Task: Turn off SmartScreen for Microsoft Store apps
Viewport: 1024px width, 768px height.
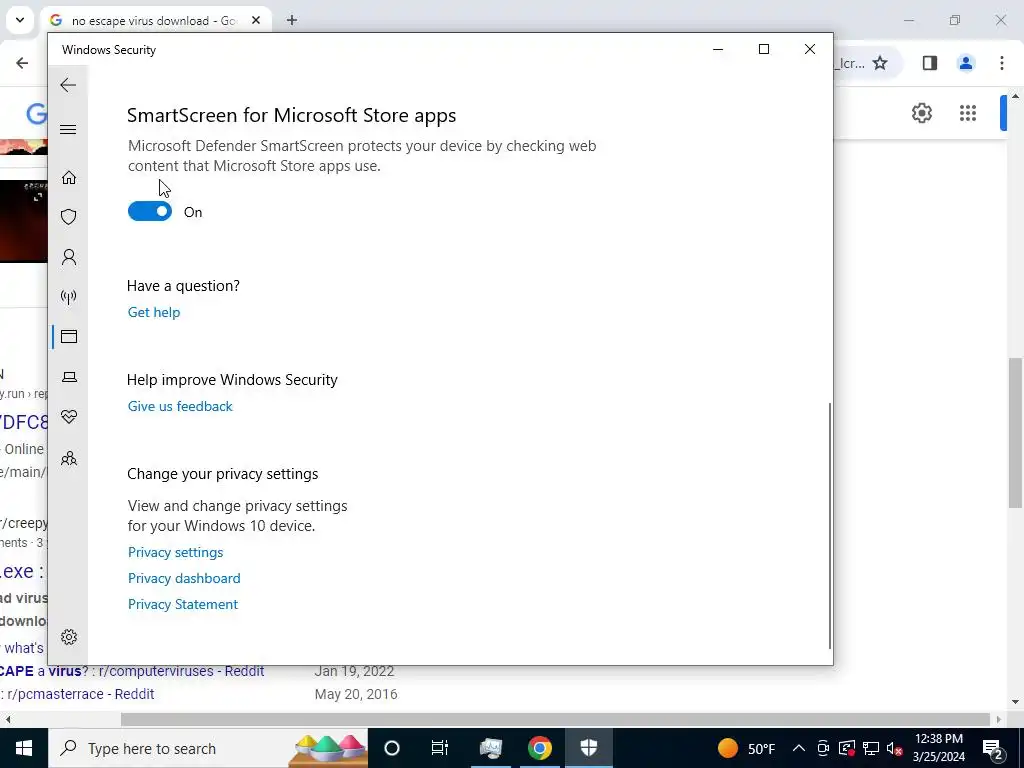Action: 150,212
